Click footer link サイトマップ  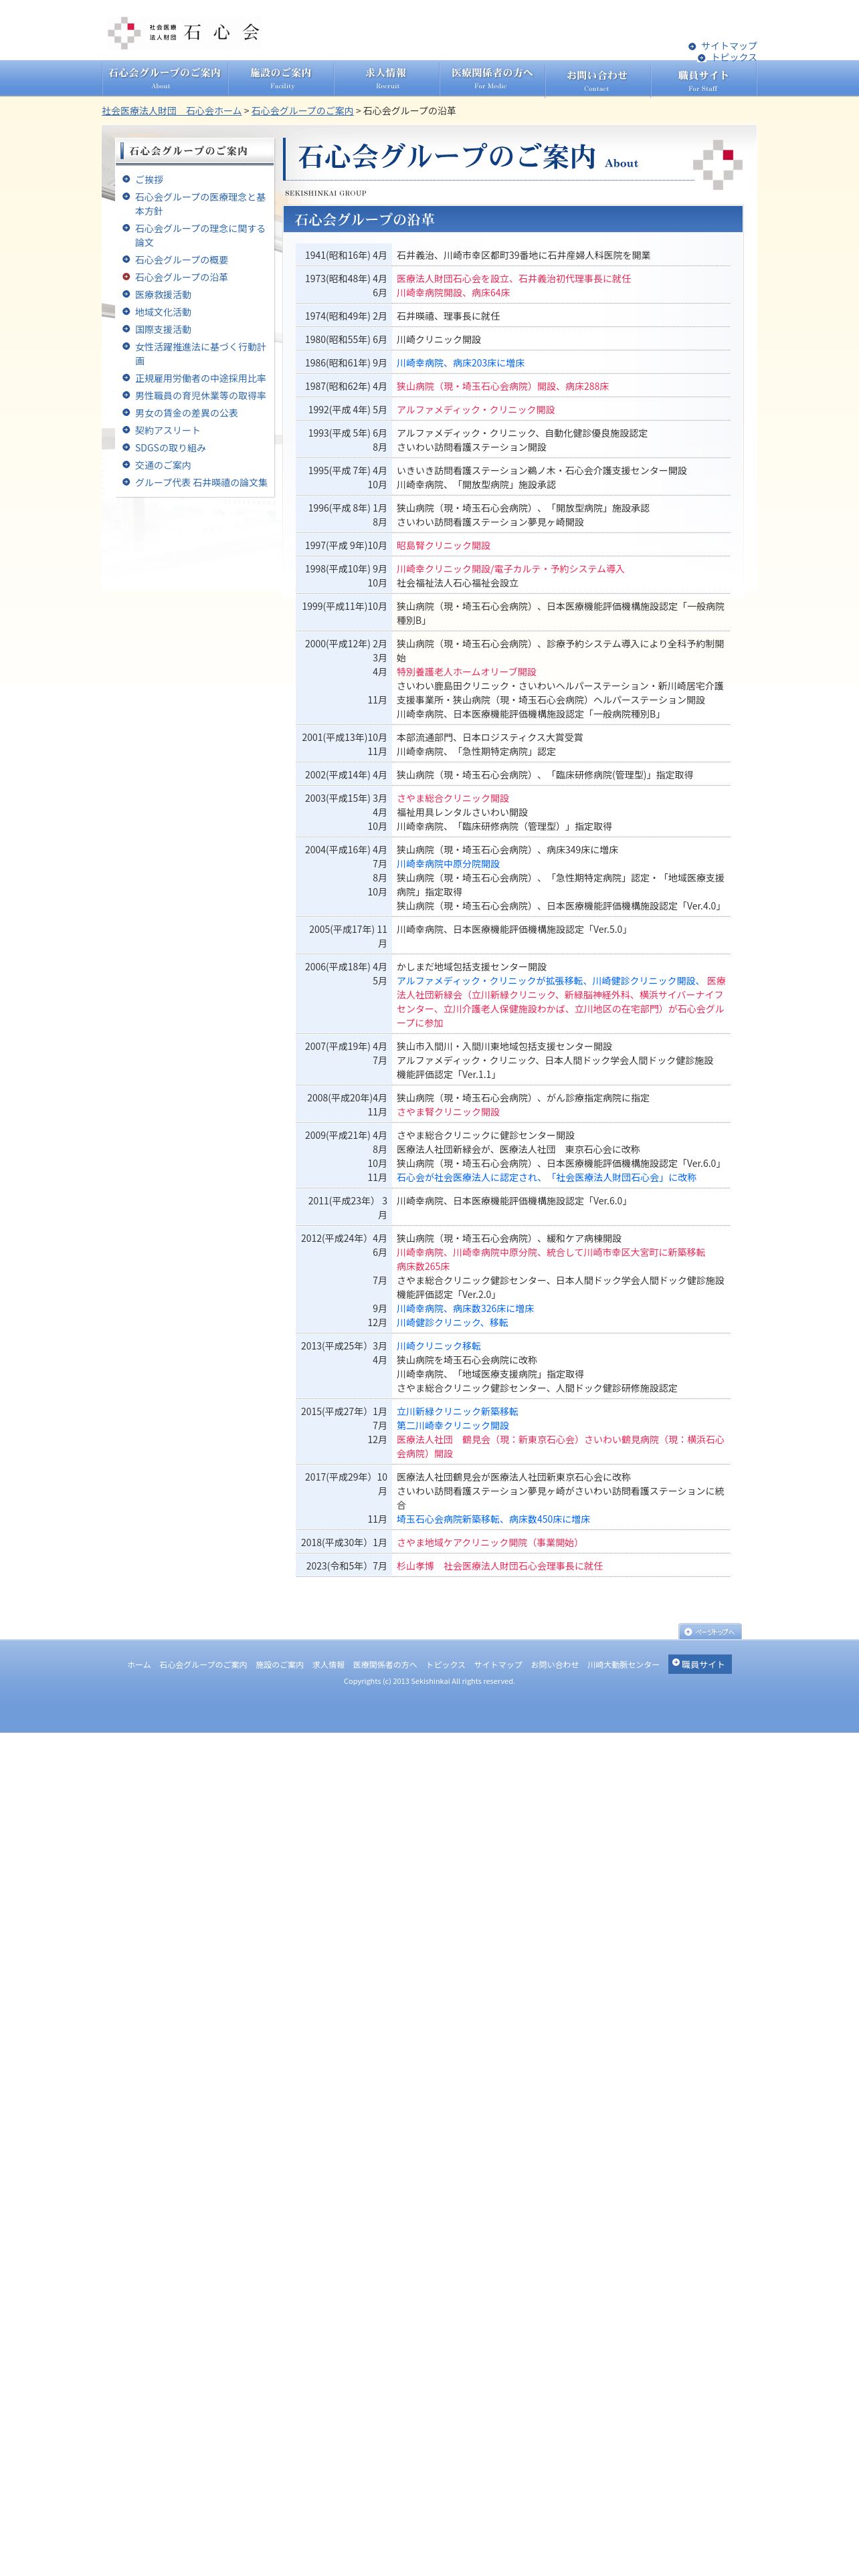(498, 1664)
